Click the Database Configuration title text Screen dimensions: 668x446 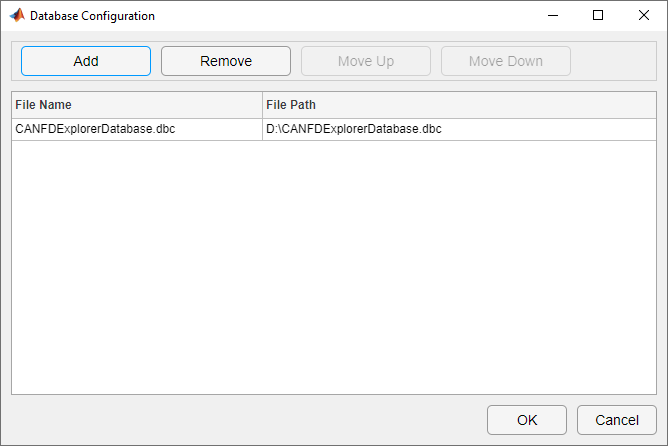[x=92, y=16]
